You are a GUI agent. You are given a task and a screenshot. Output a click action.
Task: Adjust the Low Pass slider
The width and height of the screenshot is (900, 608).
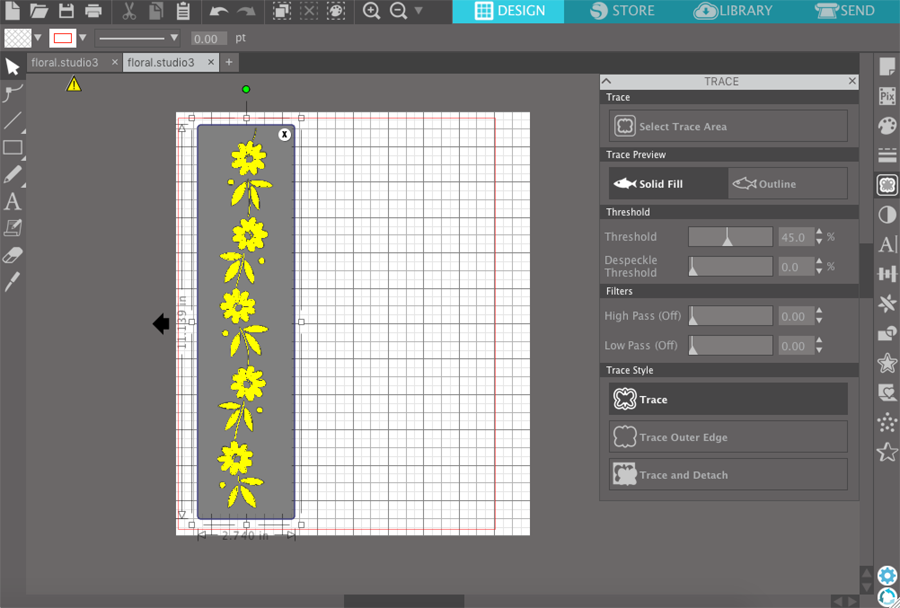click(730, 346)
